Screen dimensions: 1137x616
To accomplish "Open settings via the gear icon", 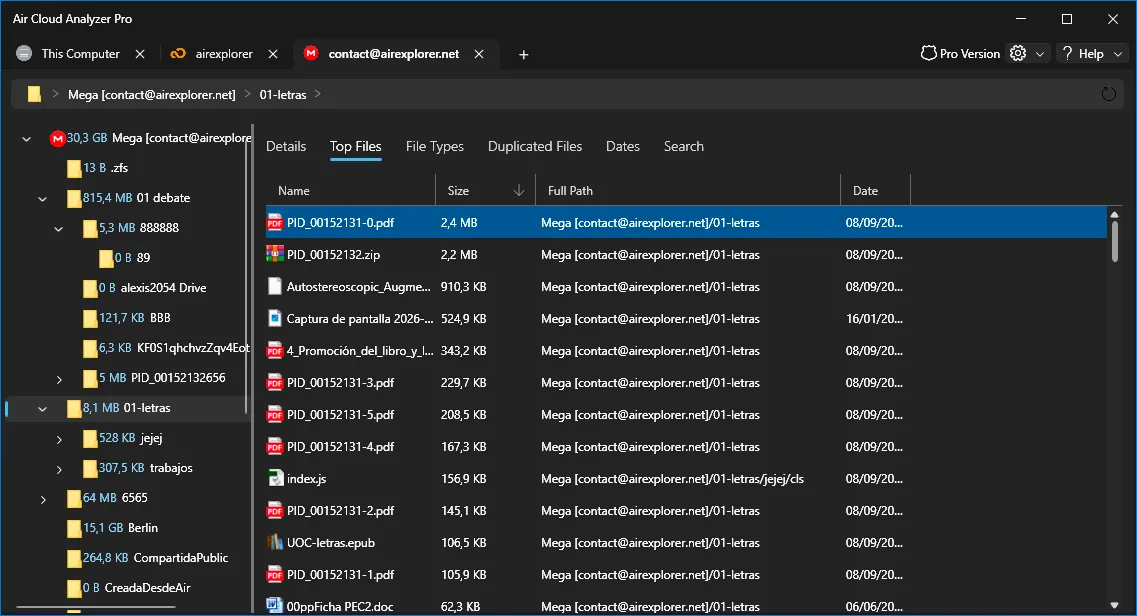I will pyautogui.click(x=1018, y=54).
